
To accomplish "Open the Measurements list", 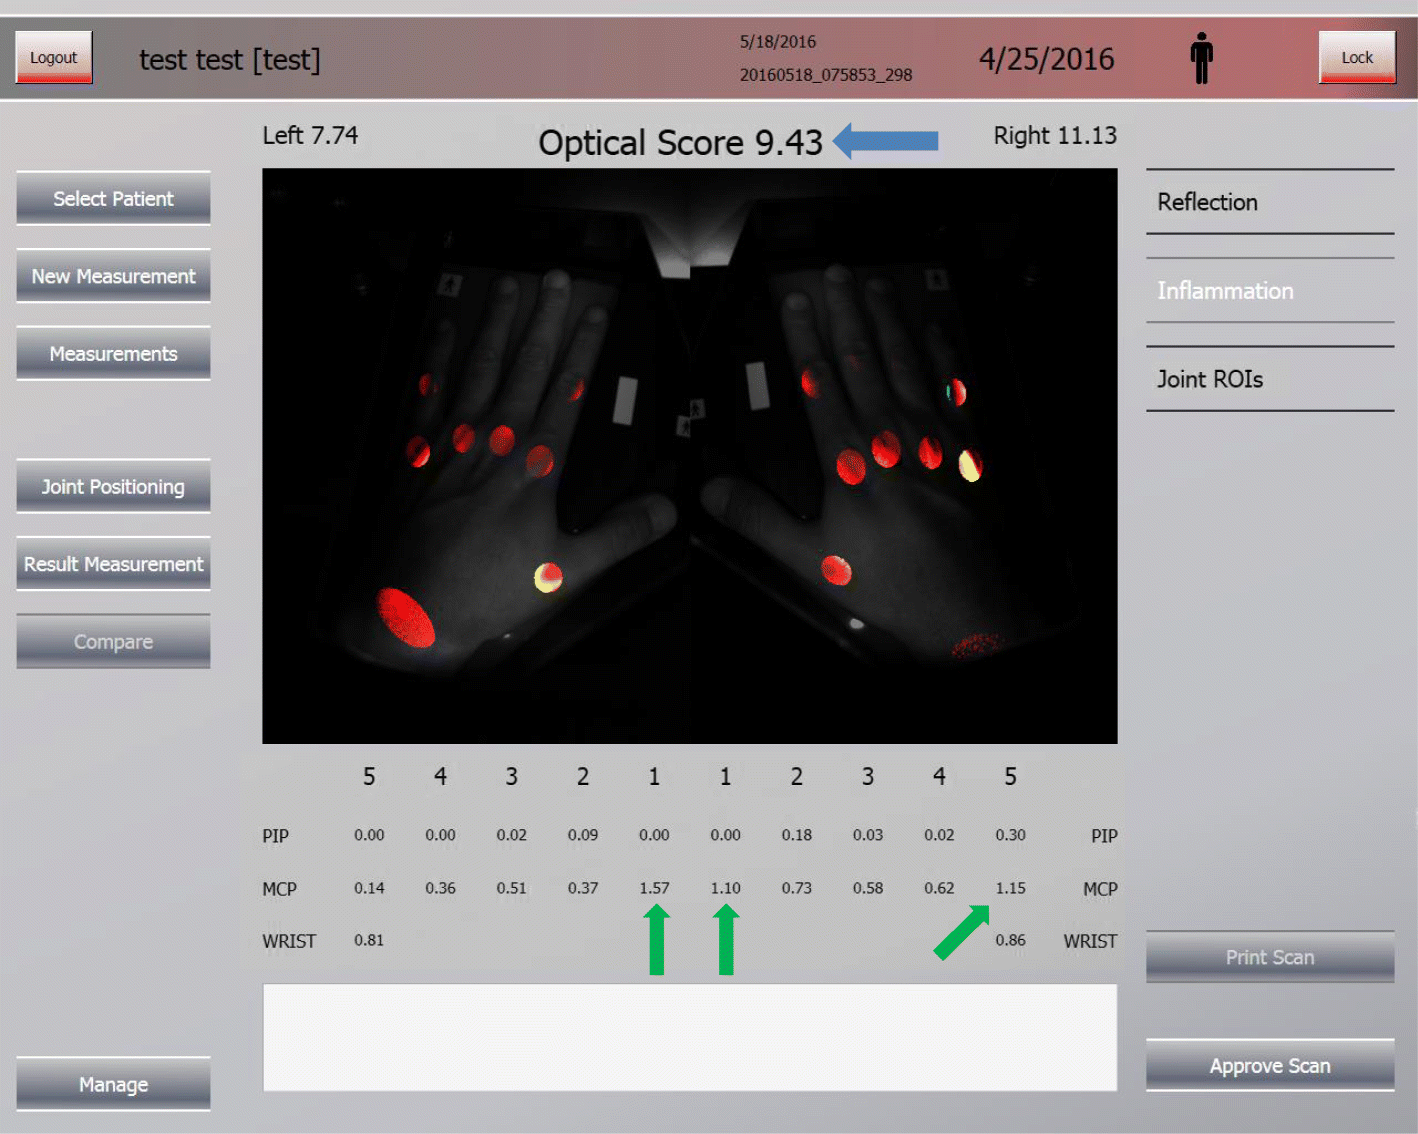I will click(x=113, y=353).
